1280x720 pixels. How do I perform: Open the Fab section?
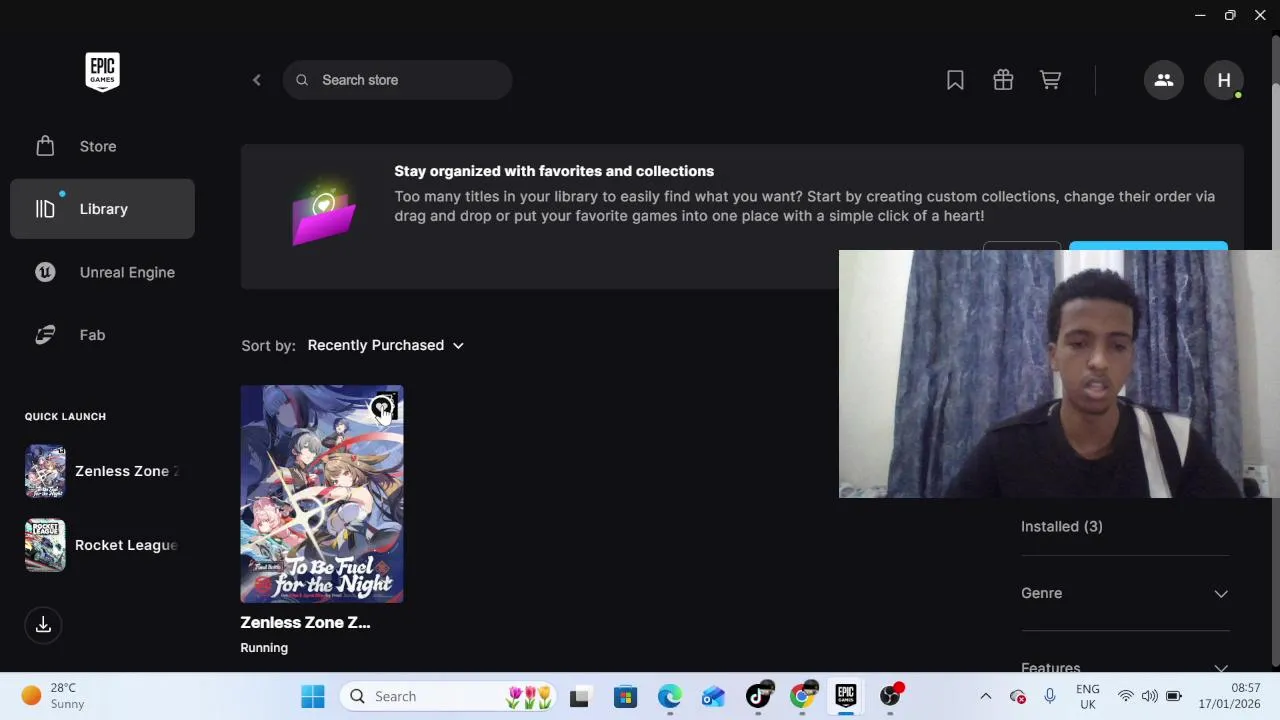102,335
